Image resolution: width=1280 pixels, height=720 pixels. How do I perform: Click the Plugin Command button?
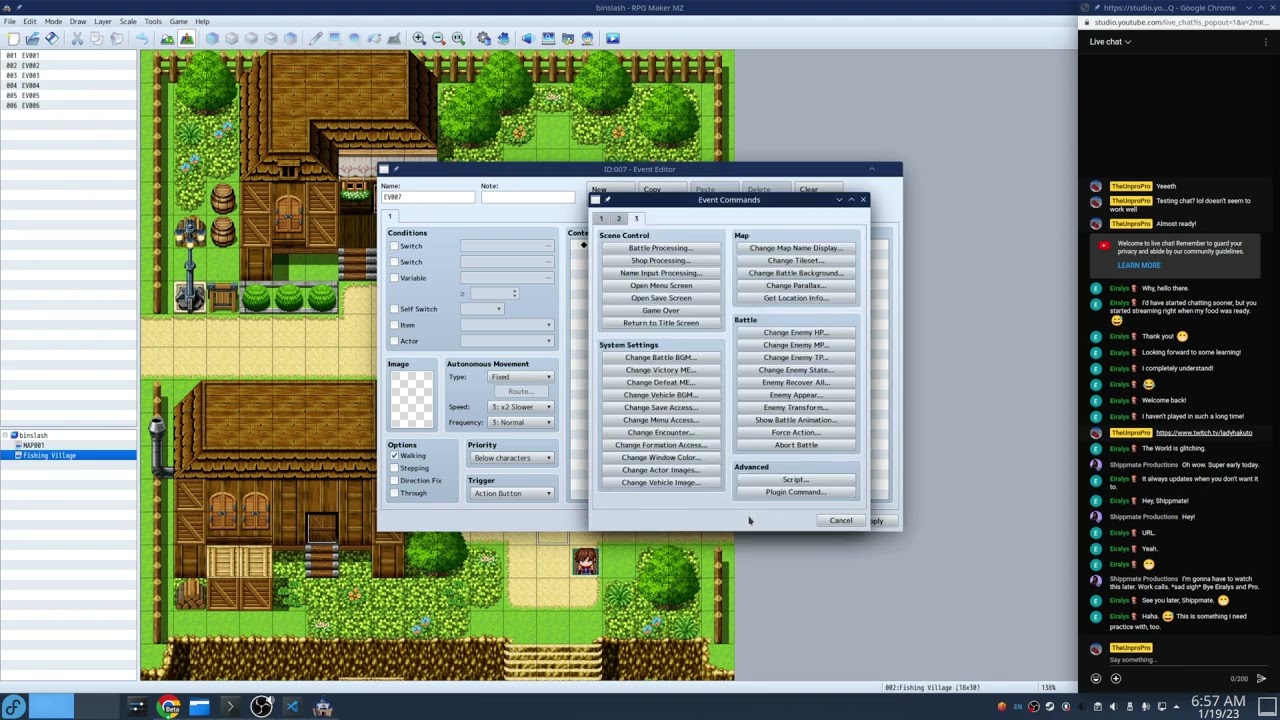click(x=796, y=492)
